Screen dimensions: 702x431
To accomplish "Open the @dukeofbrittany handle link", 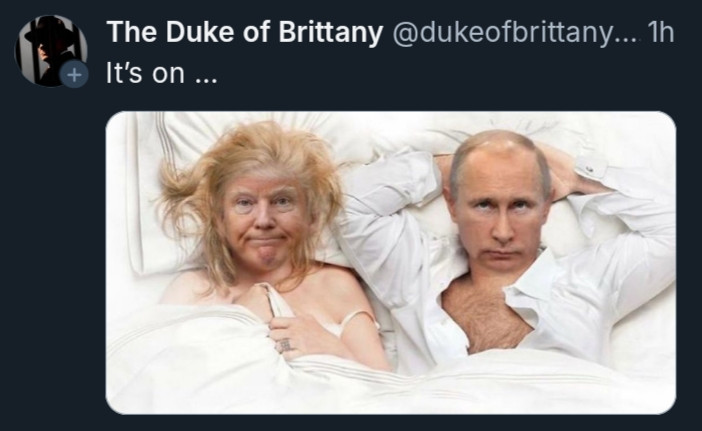I will pyautogui.click(x=516, y=33).
